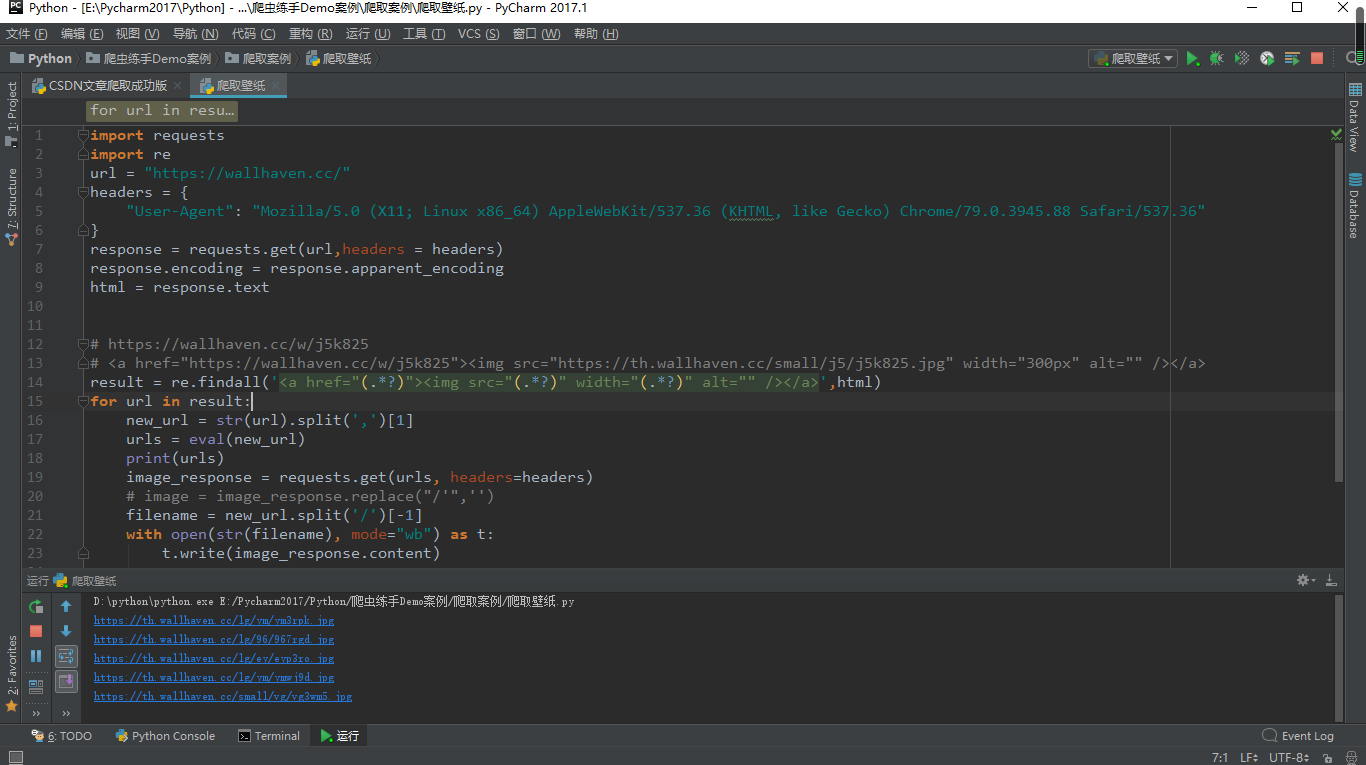Open the 文件 (F) menu
This screenshot has height=765, width=1366.
(27, 34)
